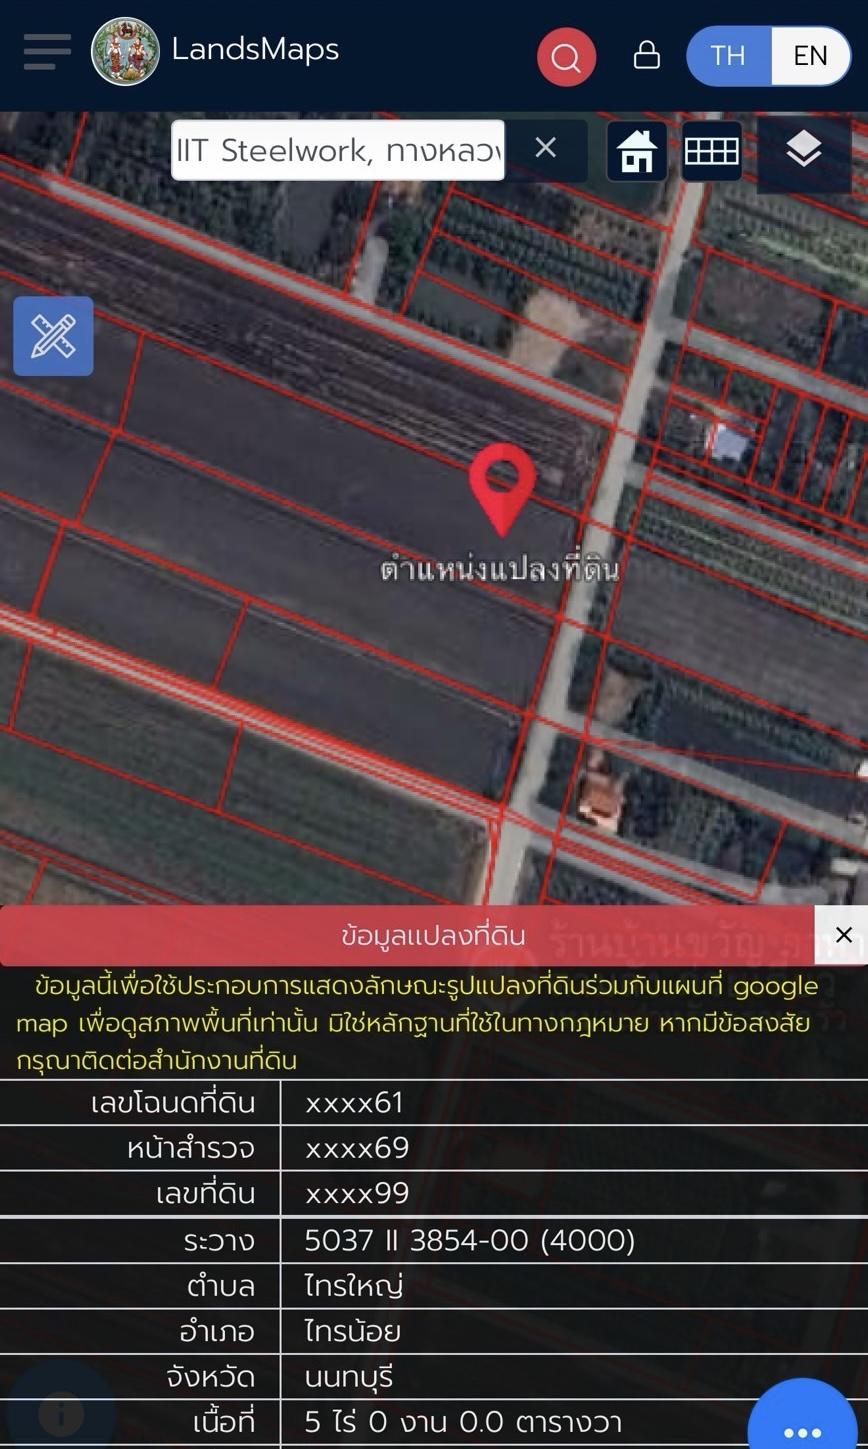
Task: Tap the ตำแหน่งแปลงที่ดิน map label
Action: (x=500, y=569)
